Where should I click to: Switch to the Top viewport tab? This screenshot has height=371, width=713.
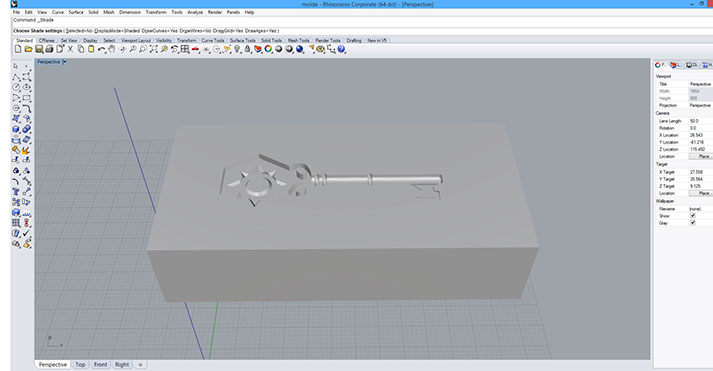pos(80,365)
